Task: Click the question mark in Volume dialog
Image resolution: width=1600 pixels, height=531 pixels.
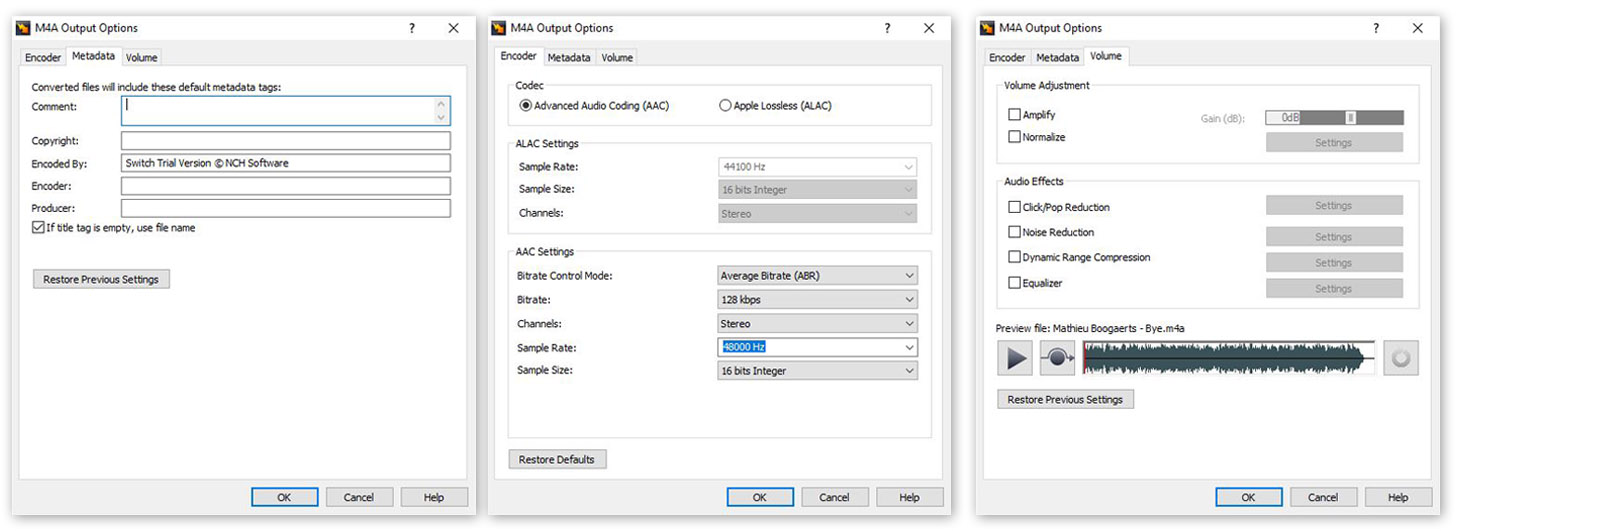Action: [x=1376, y=28]
